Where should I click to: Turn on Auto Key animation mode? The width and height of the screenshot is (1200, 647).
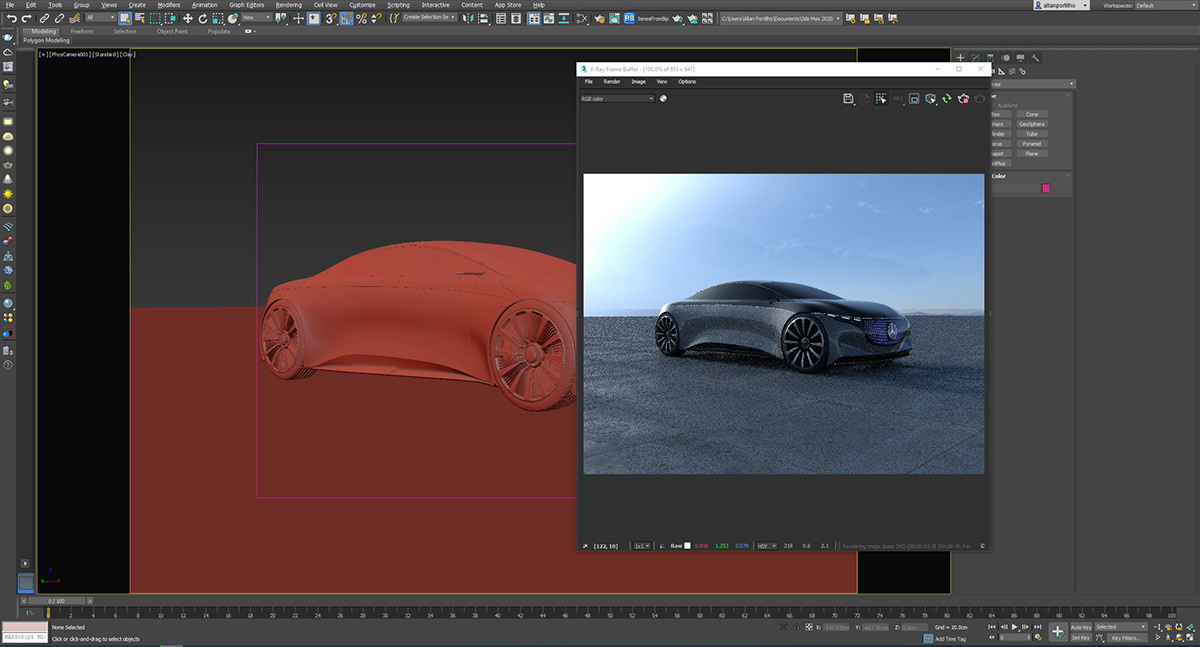(x=1083, y=626)
